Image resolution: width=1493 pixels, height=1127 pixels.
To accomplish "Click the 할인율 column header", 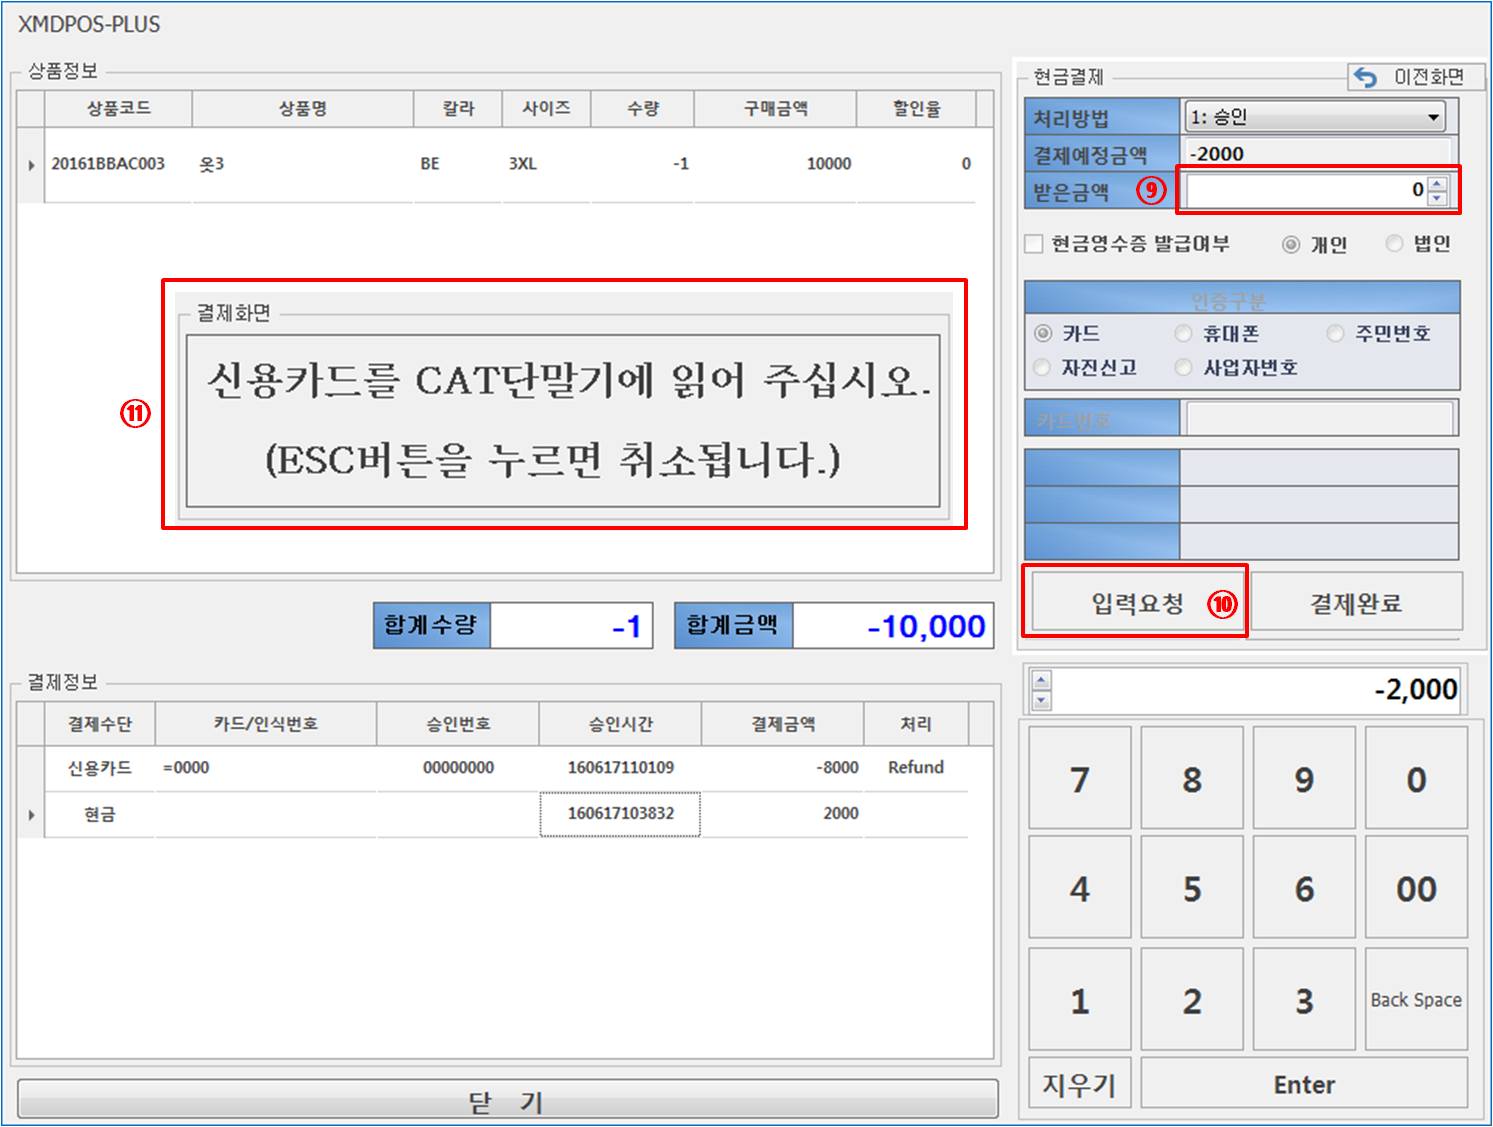I will [916, 108].
